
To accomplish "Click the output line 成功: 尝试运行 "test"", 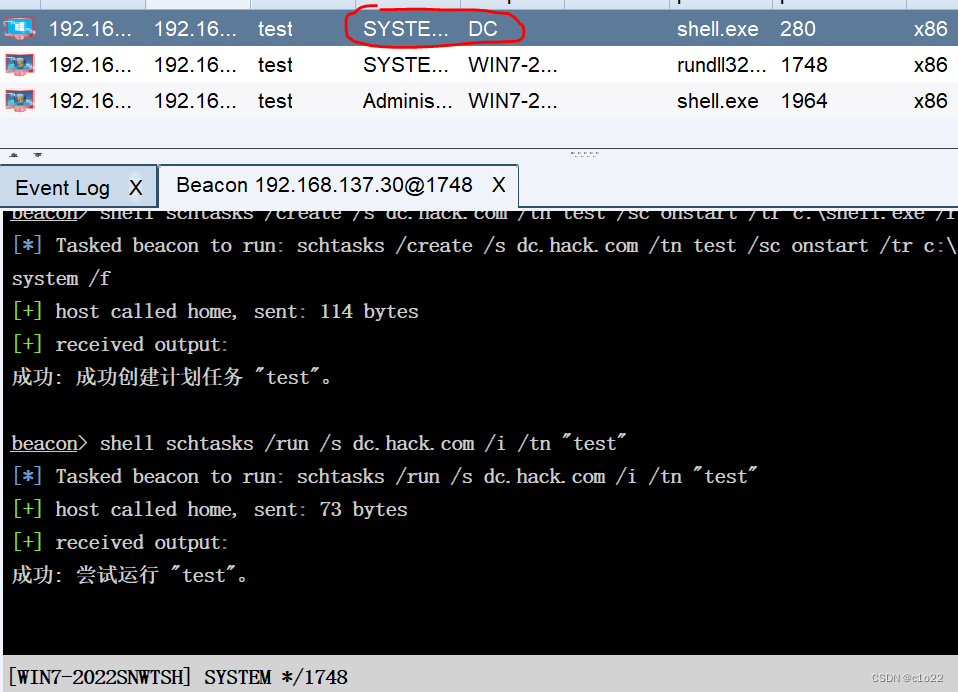I will (130, 575).
